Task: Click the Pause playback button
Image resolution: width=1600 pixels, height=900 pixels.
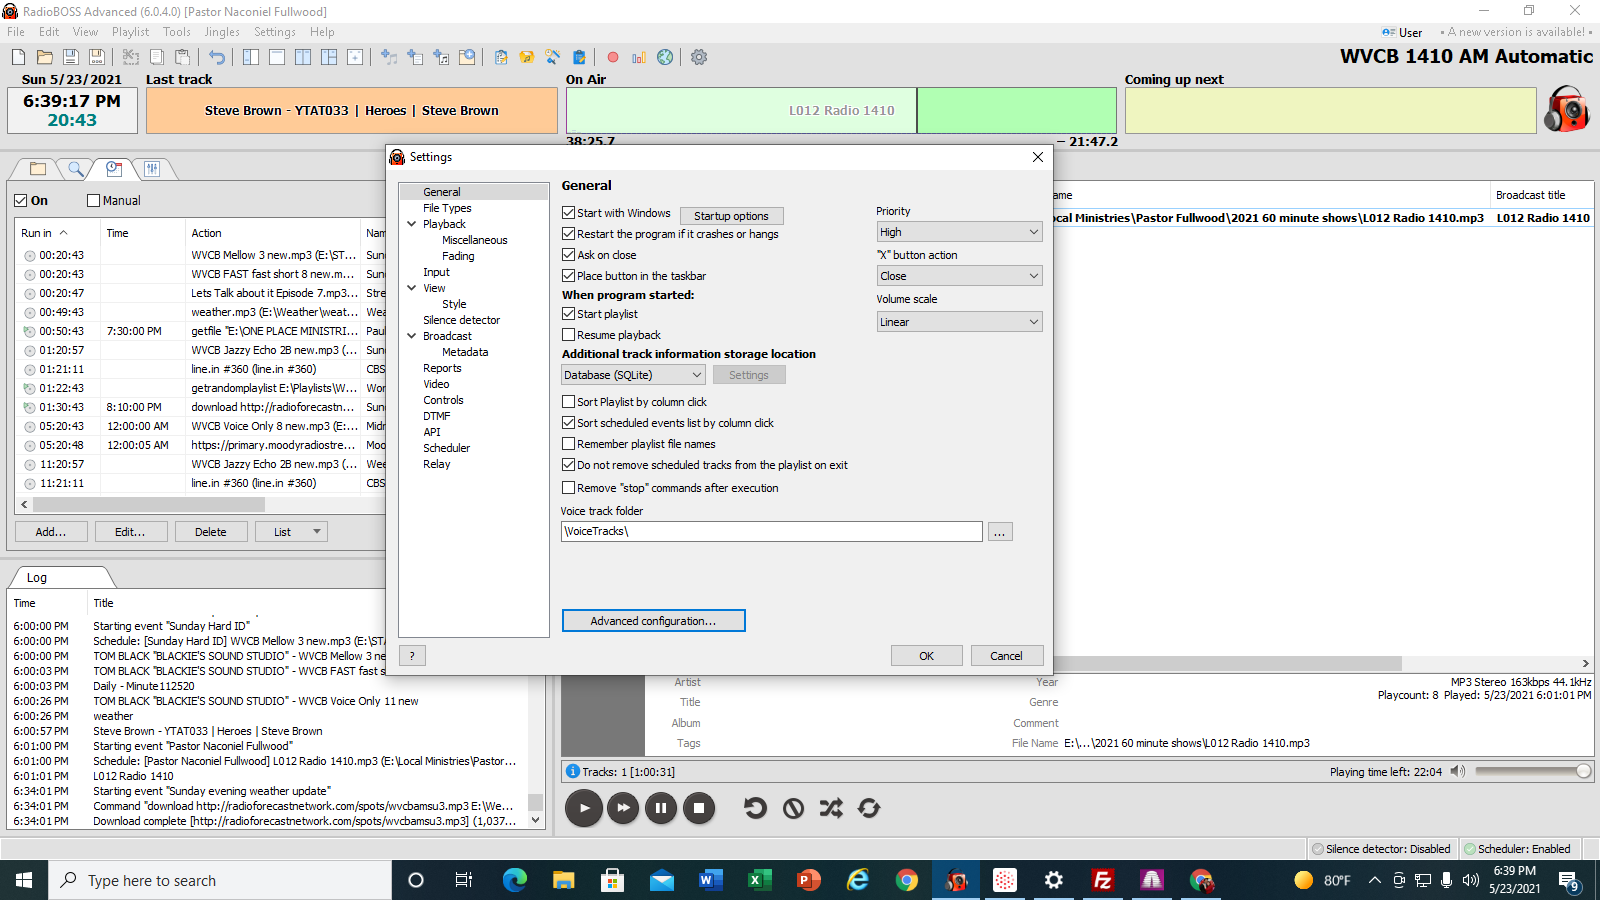Action: click(x=661, y=808)
